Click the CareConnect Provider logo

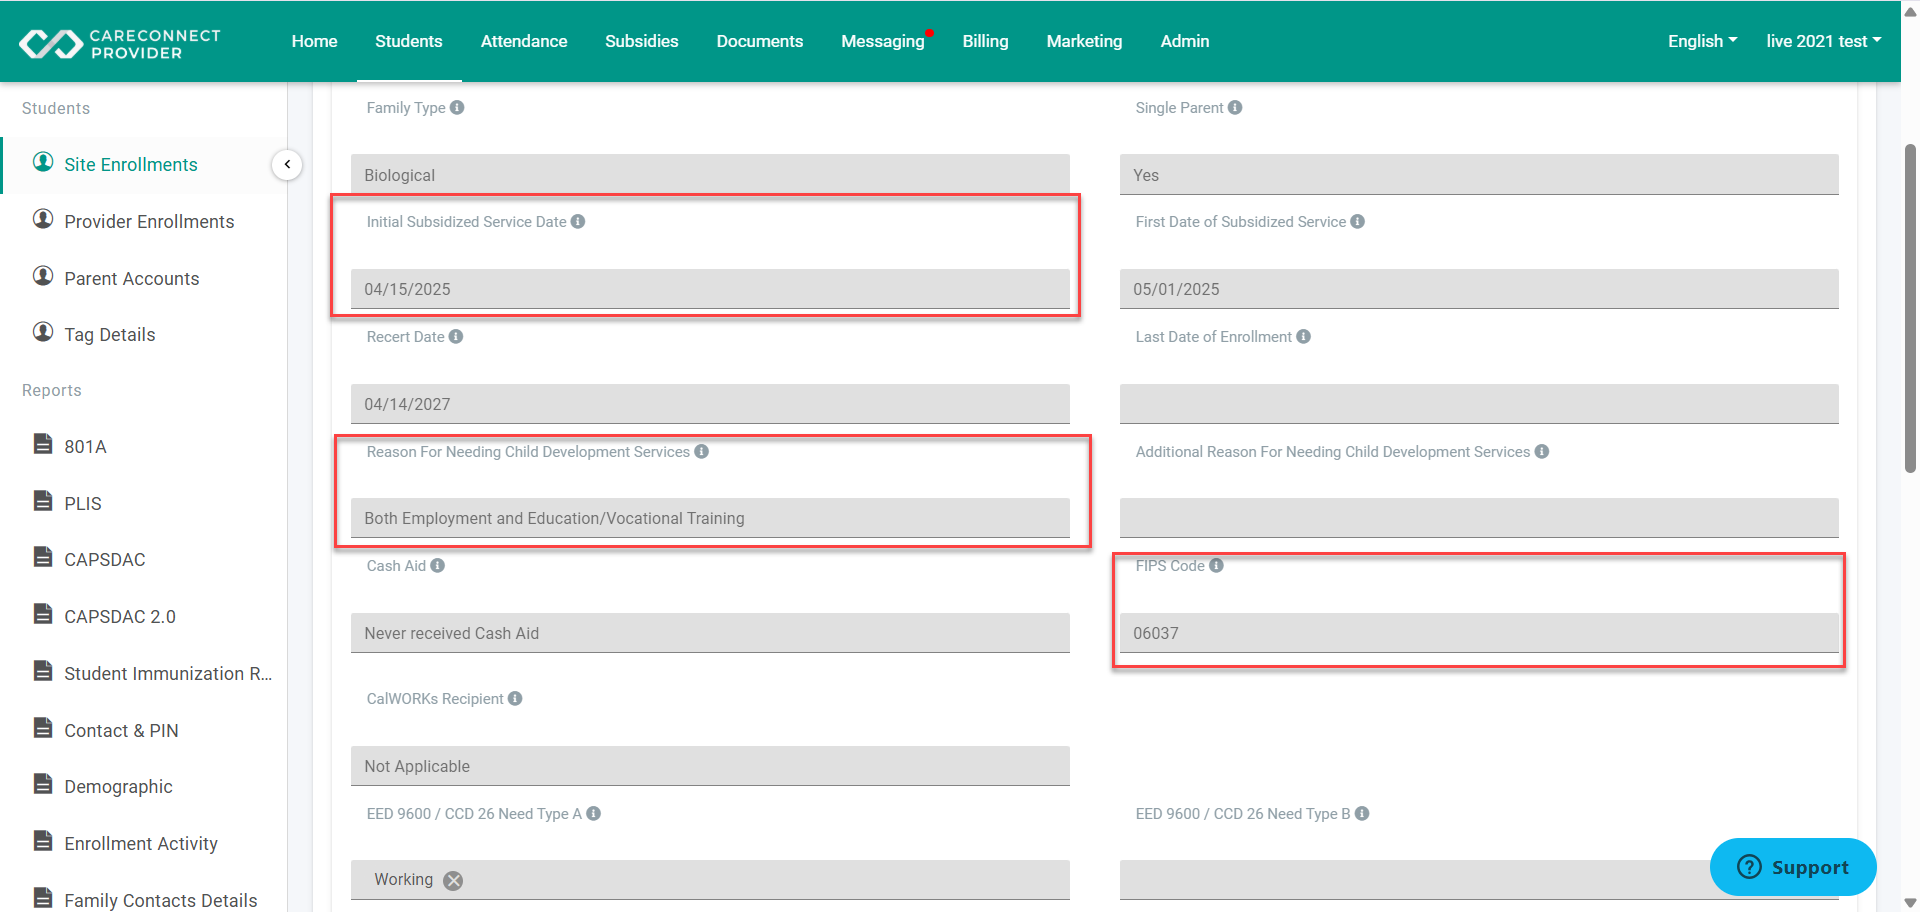[x=120, y=43]
